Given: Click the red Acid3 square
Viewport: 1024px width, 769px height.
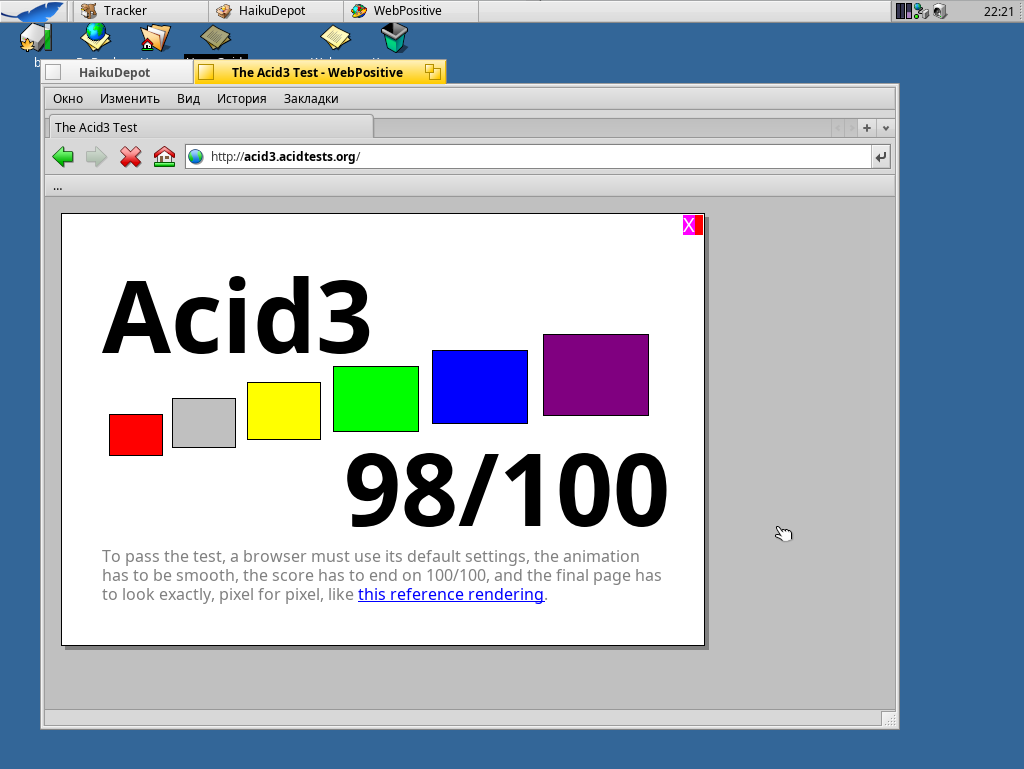Looking at the screenshot, I should (x=136, y=435).
